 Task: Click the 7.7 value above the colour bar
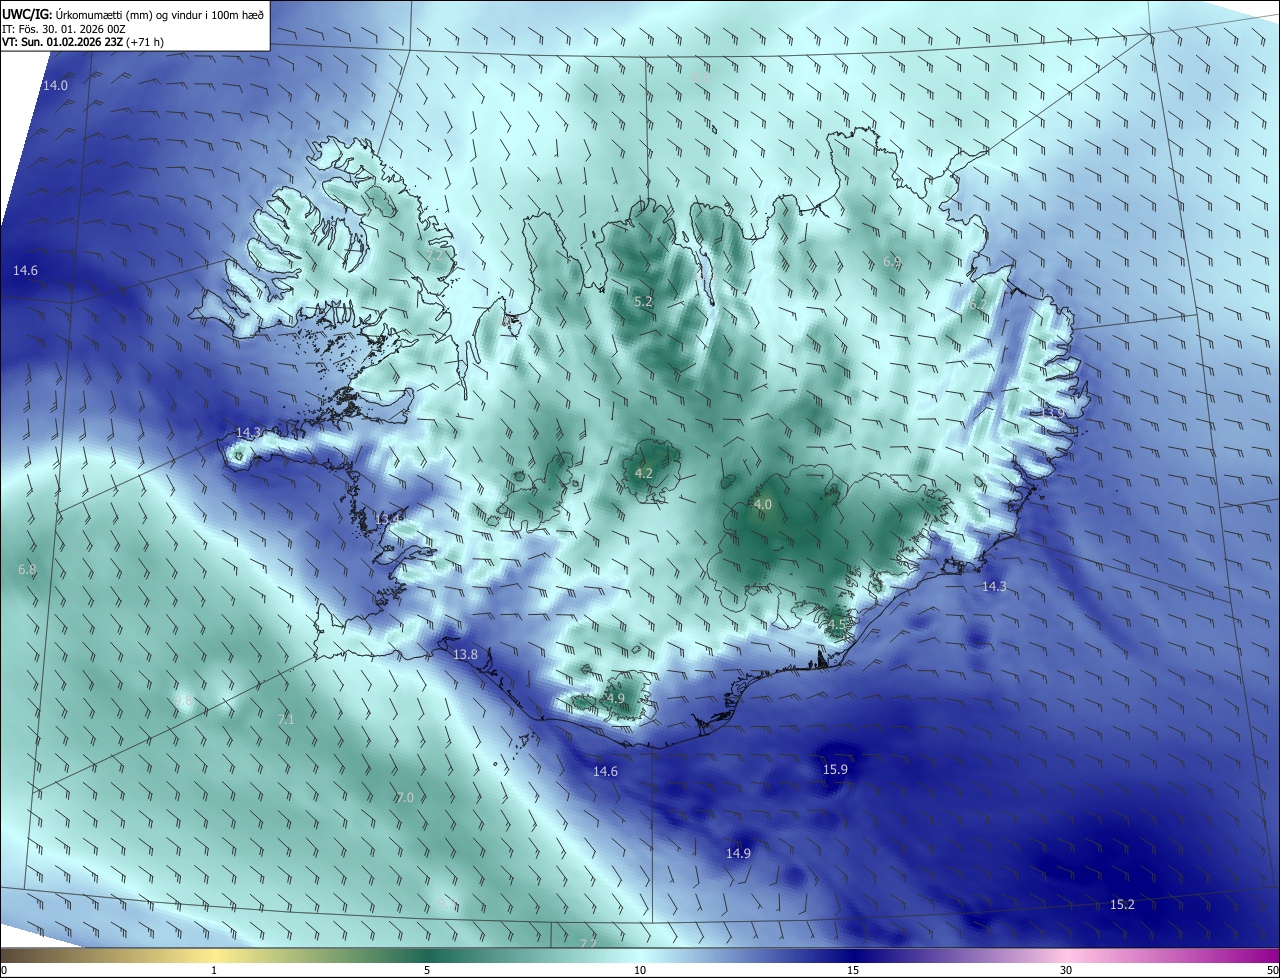(x=589, y=943)
